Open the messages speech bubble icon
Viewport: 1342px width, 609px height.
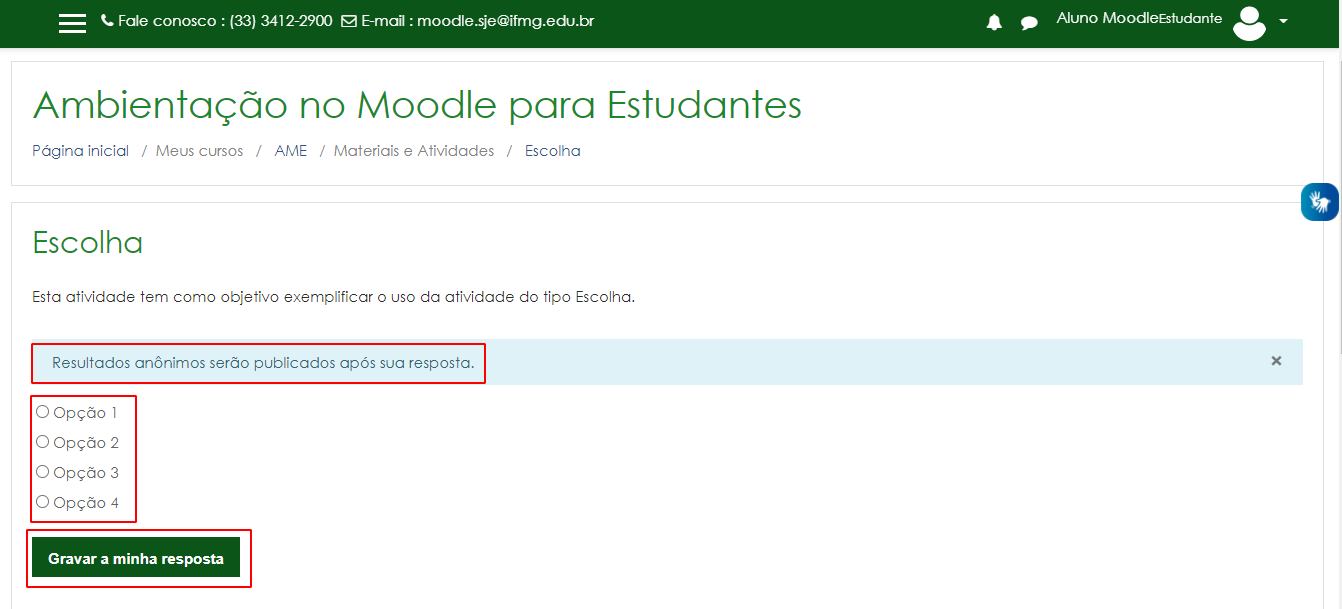coord(1029,22)
